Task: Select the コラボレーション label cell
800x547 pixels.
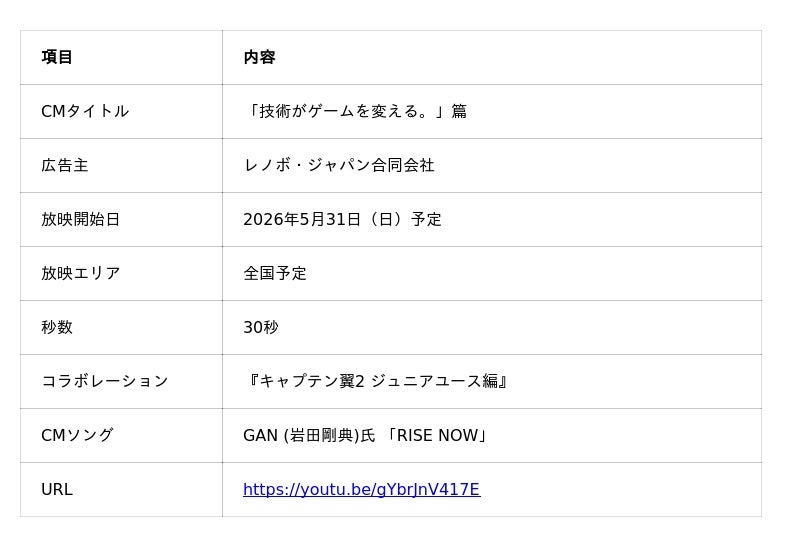Action: (121, 382)
